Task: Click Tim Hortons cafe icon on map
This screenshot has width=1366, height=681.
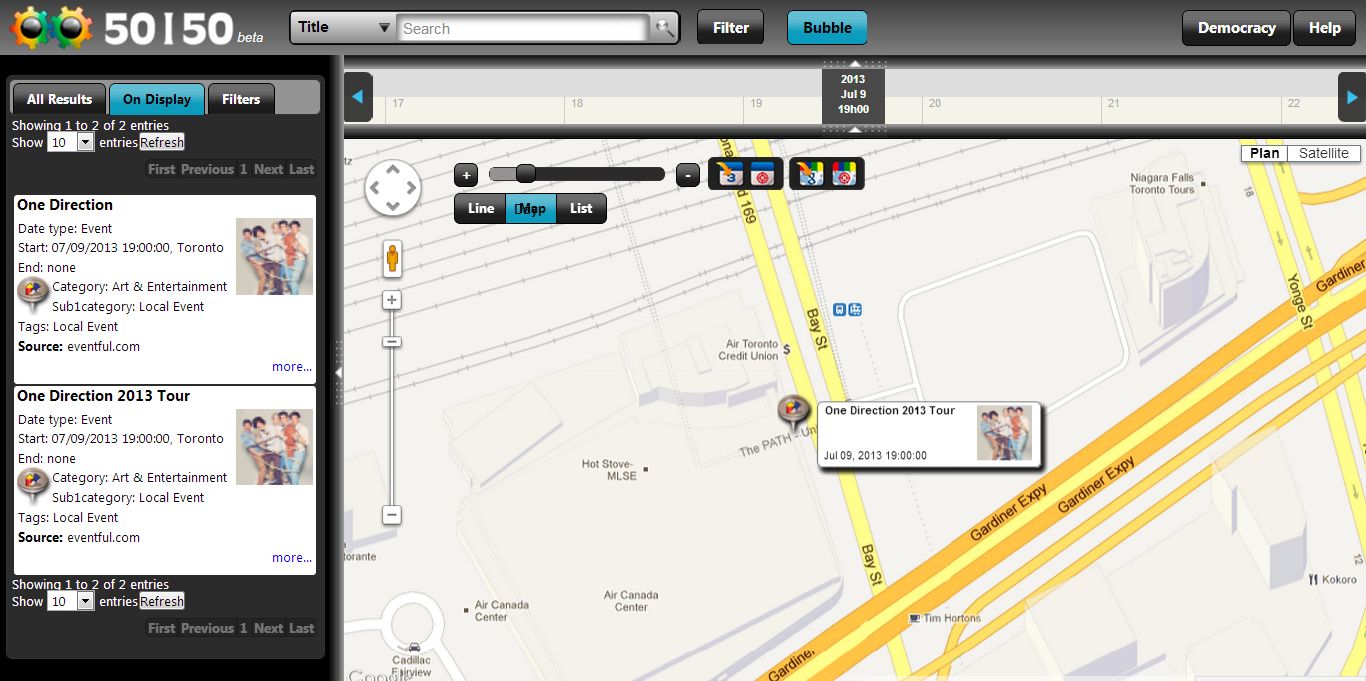Action: click(x=914, y=618)
